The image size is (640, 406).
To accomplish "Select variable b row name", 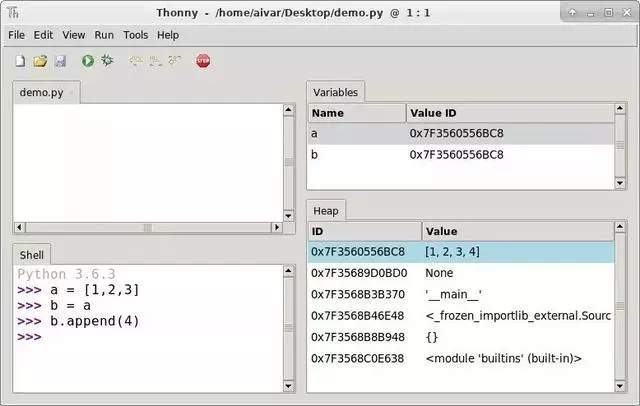I will pyautogui.click(x=314, y=155).
